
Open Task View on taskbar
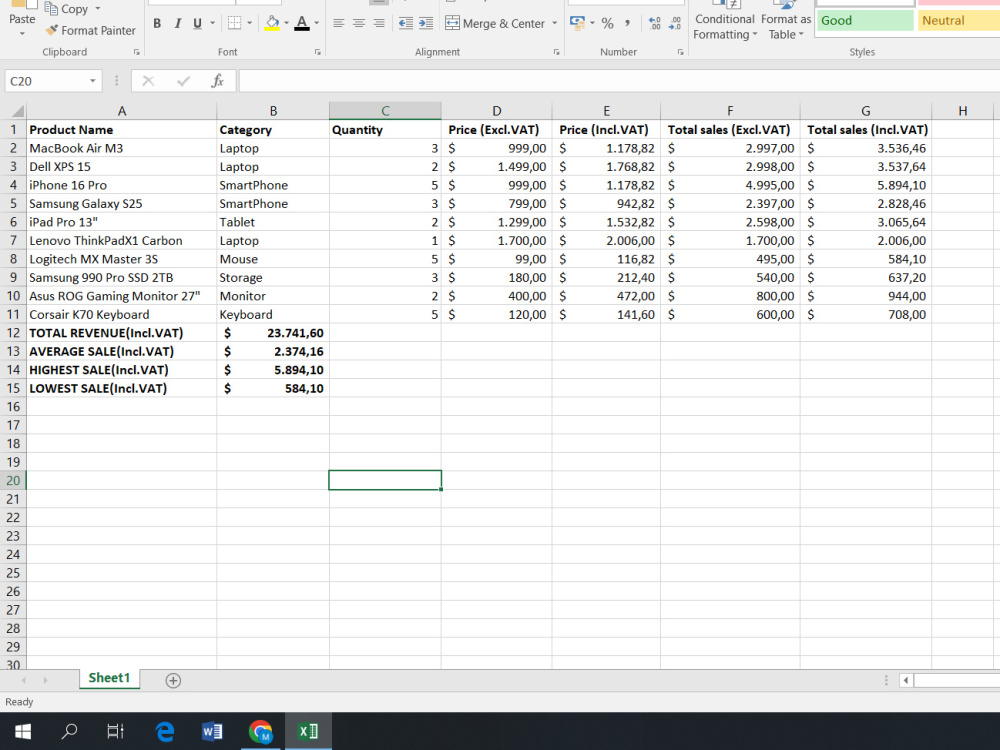[x=115, y=731]
